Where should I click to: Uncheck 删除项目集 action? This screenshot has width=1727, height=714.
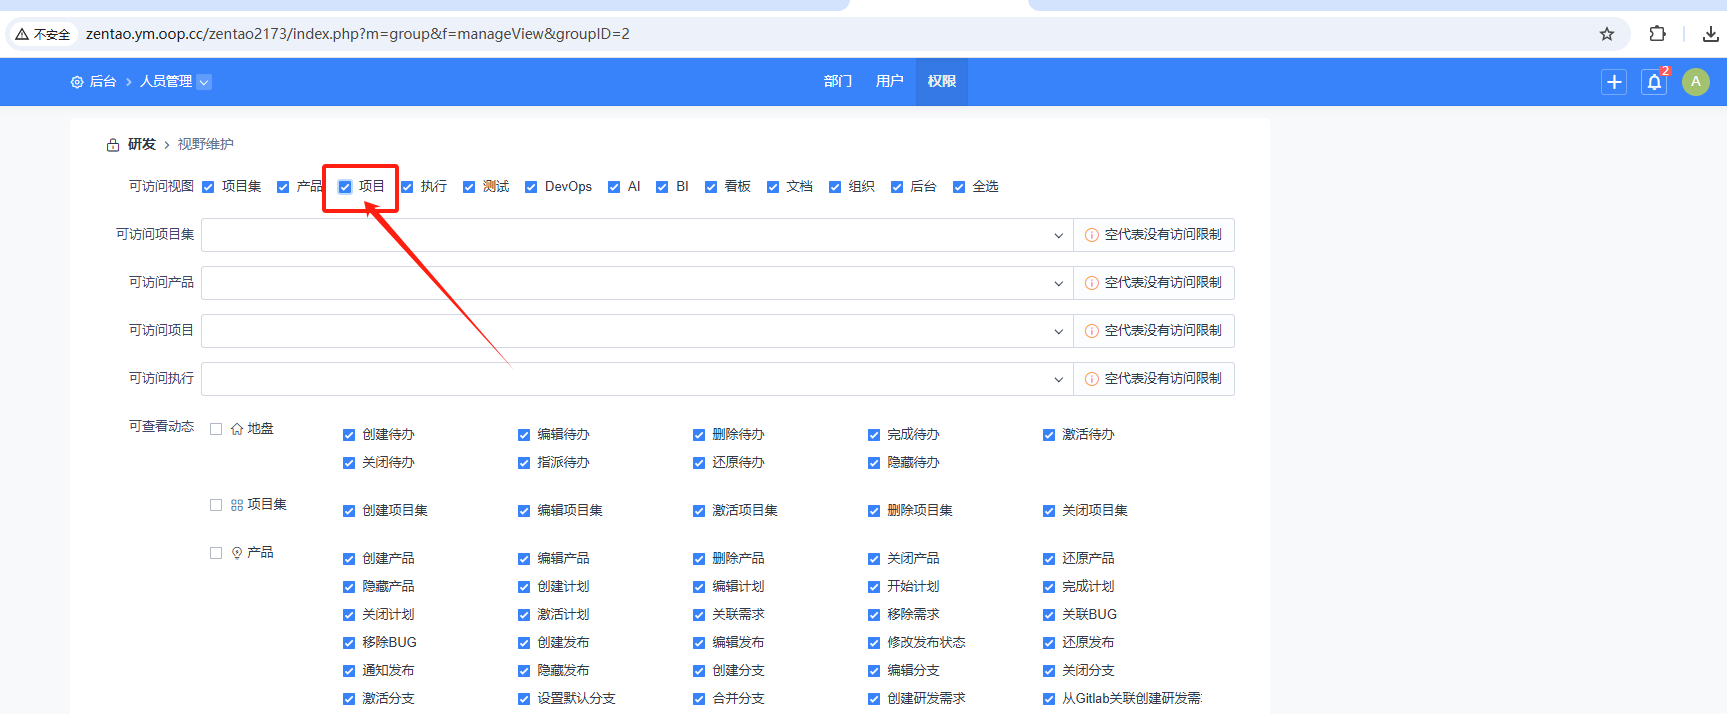coord(874,511)
